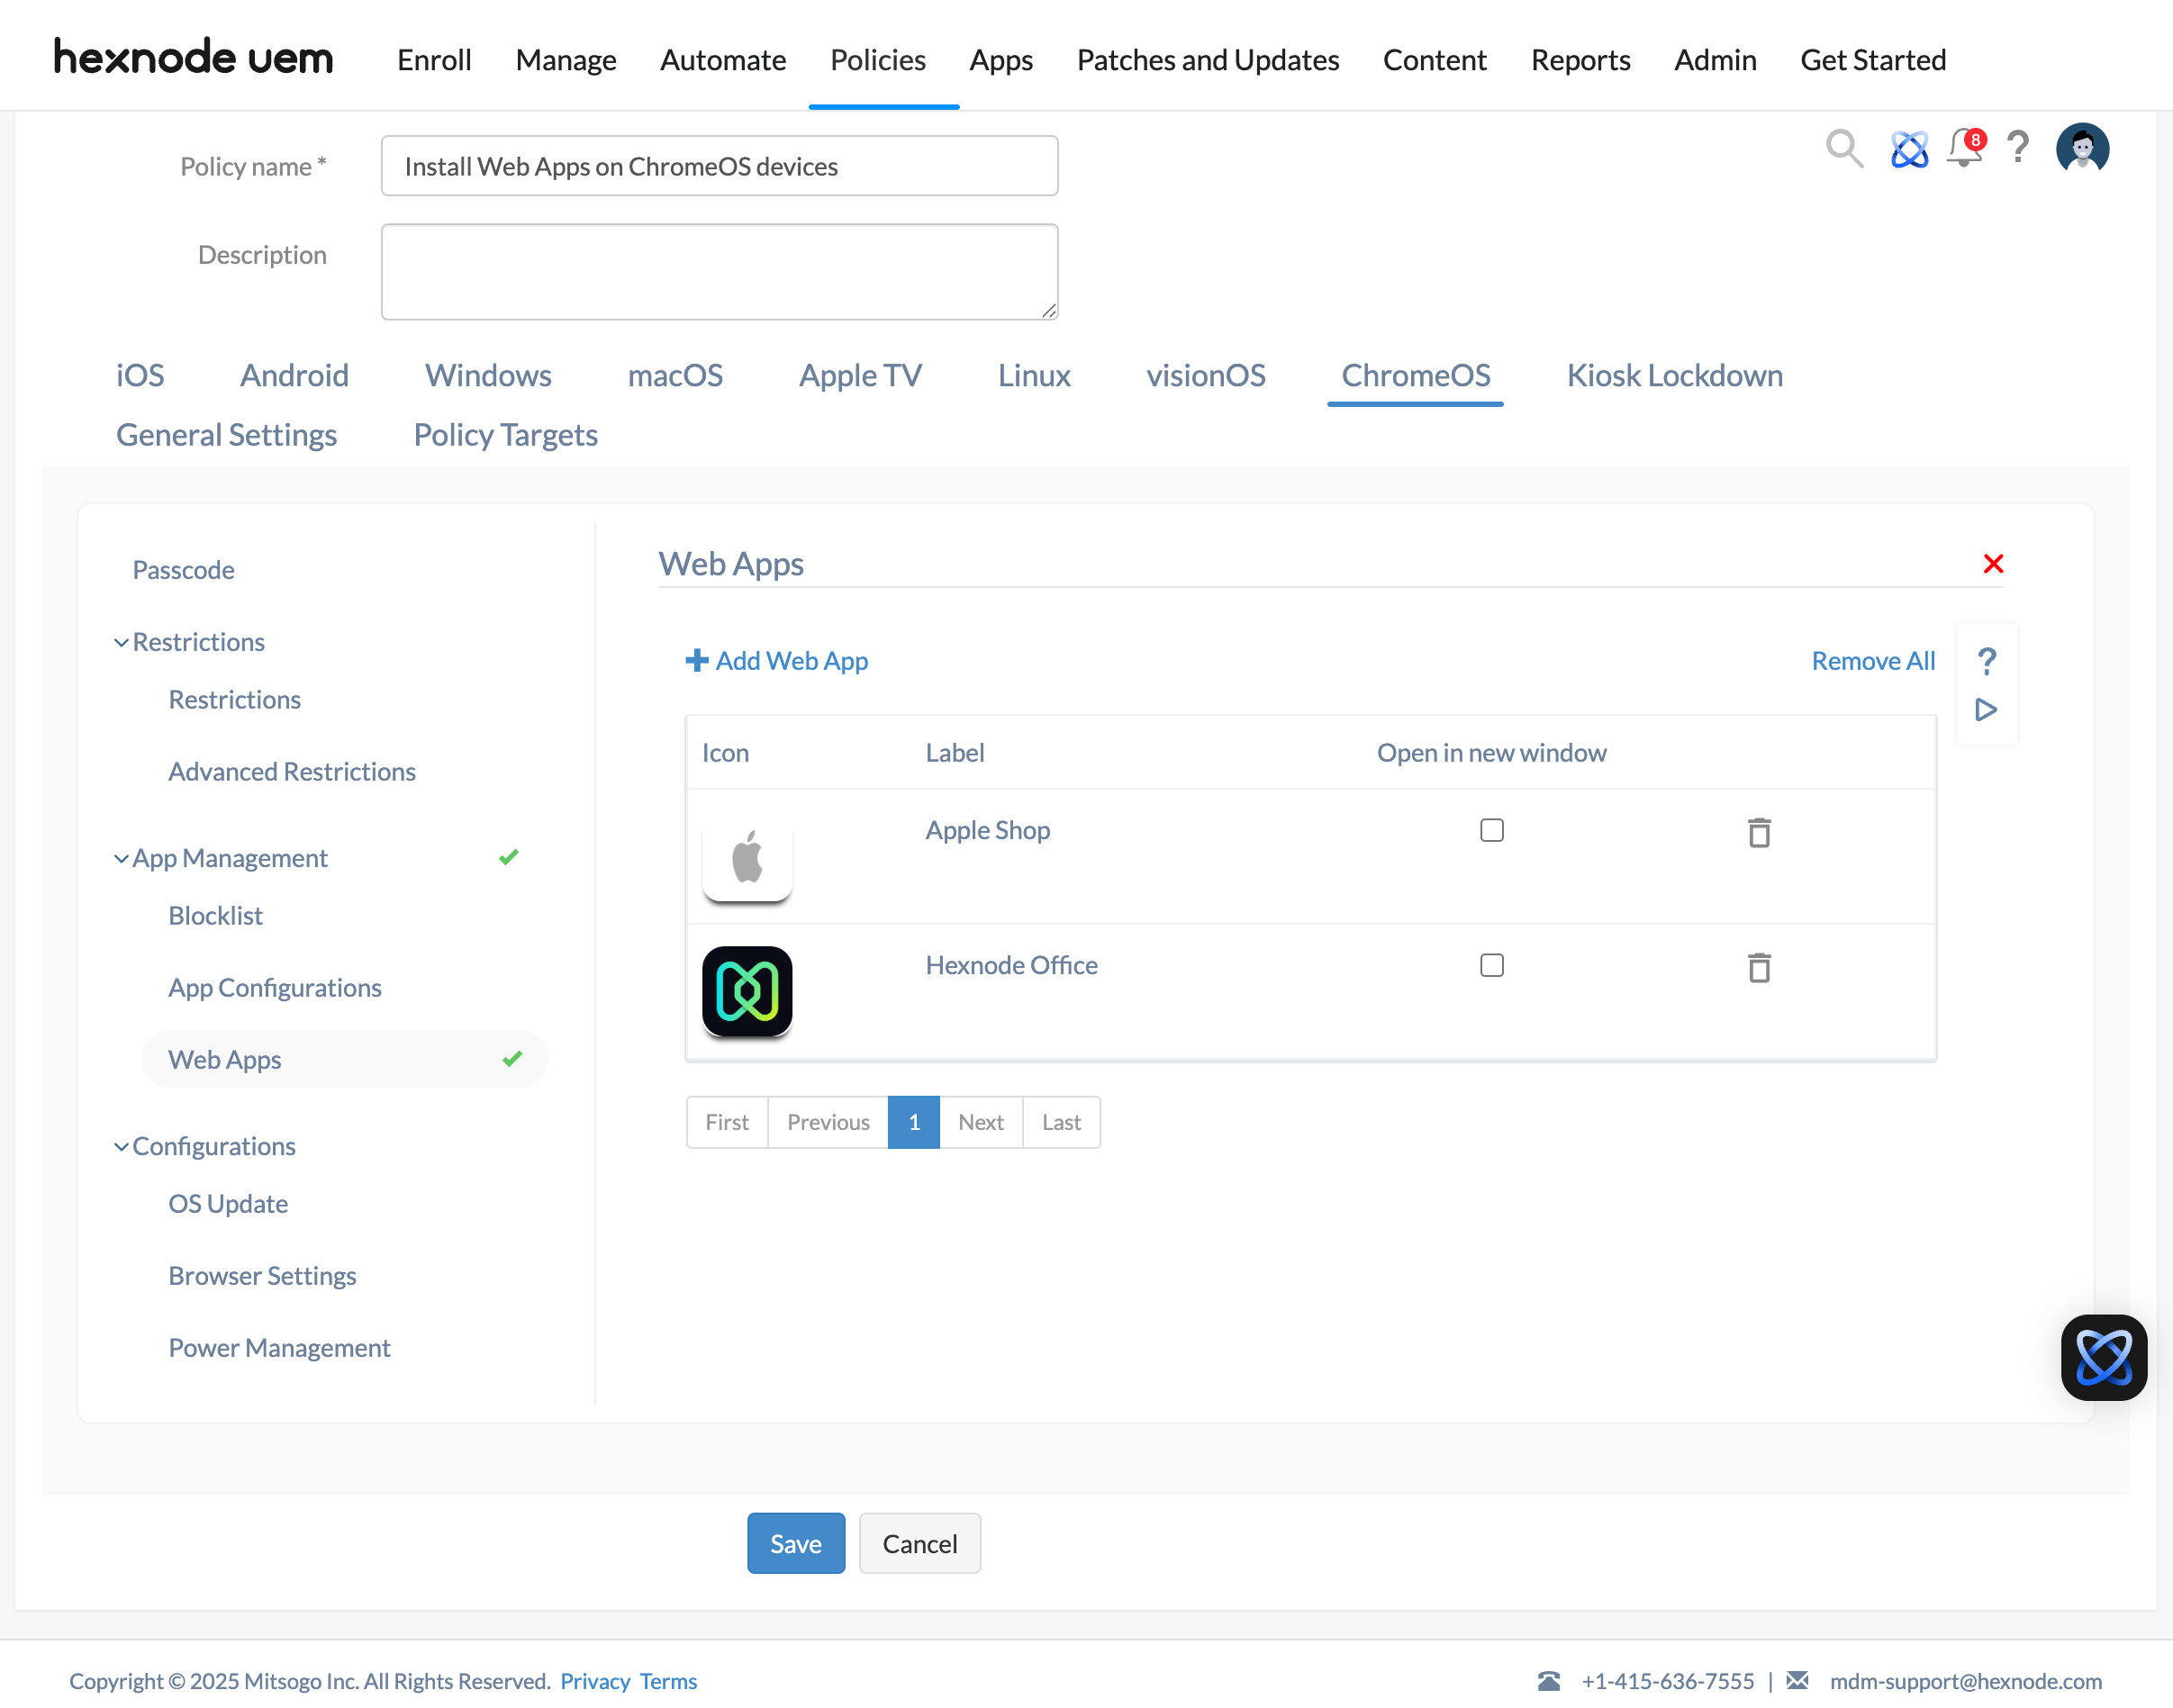Click the search magnifier icon

(1843, 148)
